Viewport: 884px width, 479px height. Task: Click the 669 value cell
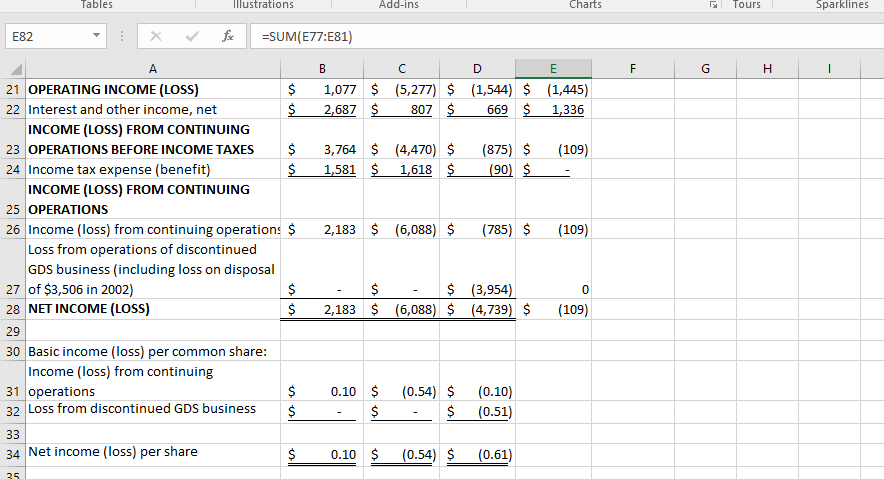coord(477,109)
